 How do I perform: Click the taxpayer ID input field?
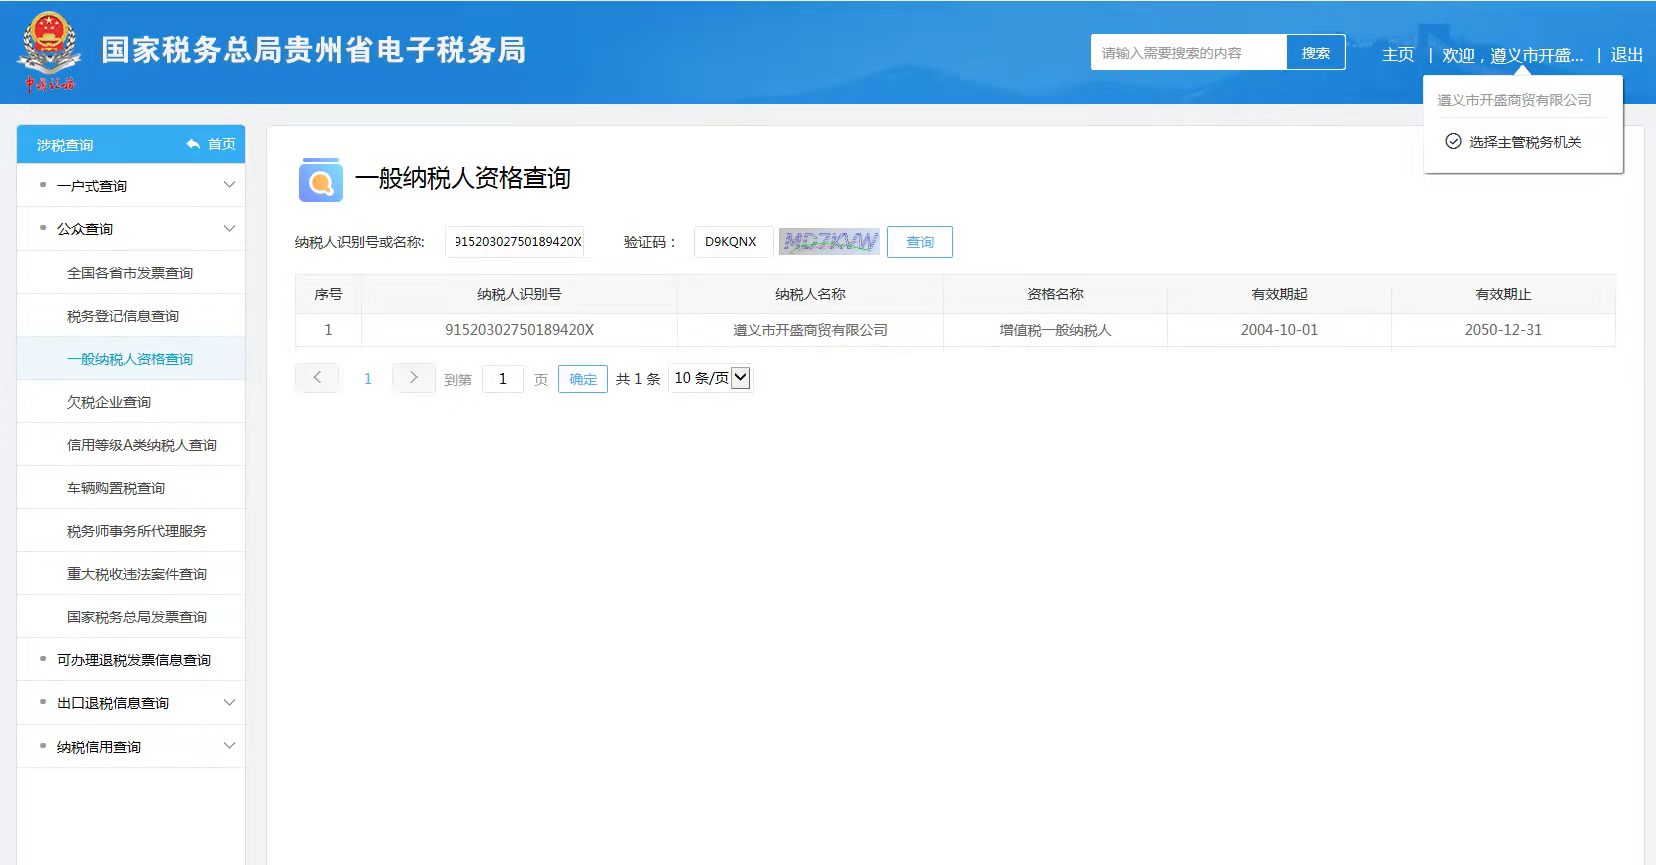tap(515, 242)
